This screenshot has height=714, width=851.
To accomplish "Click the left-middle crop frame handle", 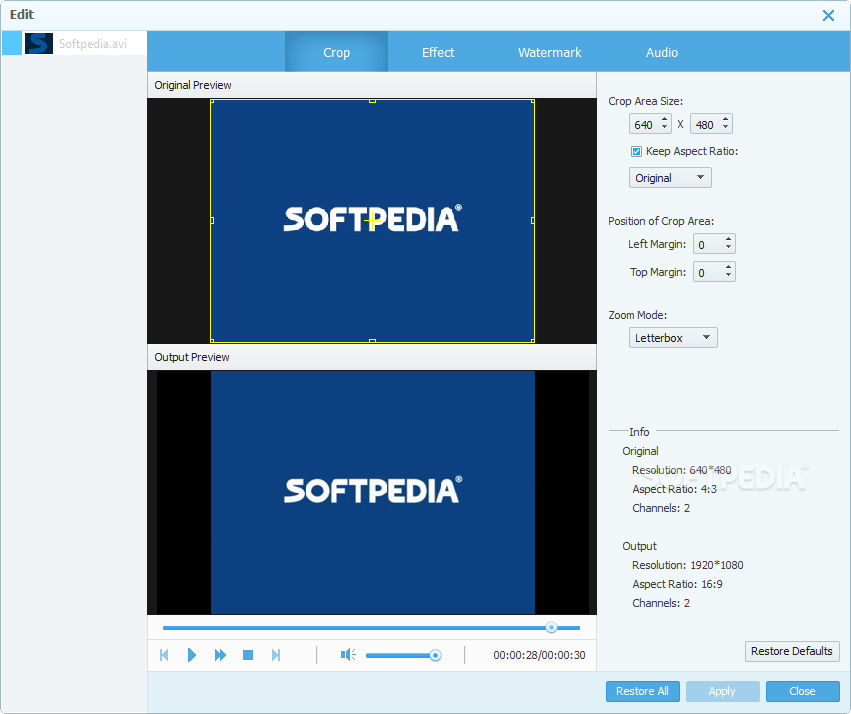I will pyautogui.click(x=212, y=220).
